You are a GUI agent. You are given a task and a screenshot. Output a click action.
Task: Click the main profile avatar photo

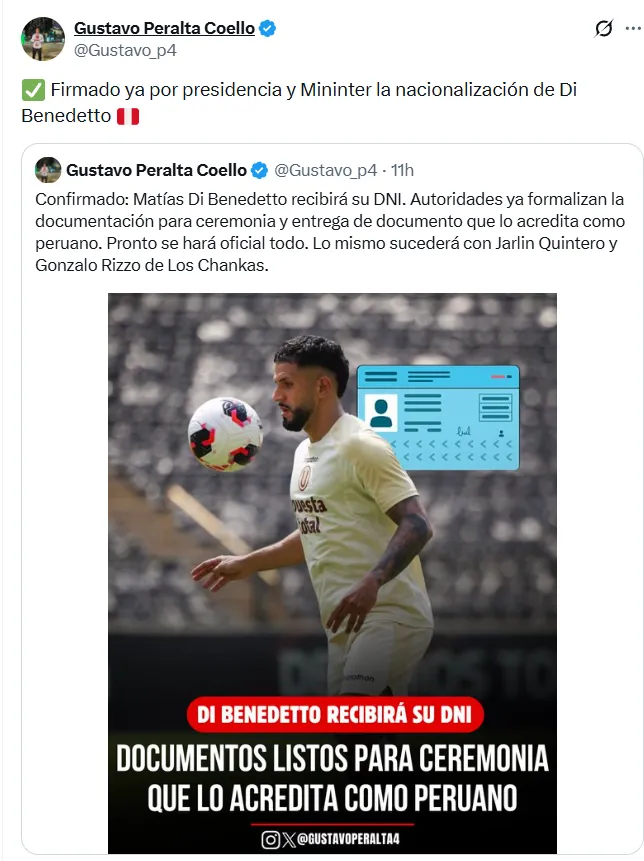tap(43, 39)
